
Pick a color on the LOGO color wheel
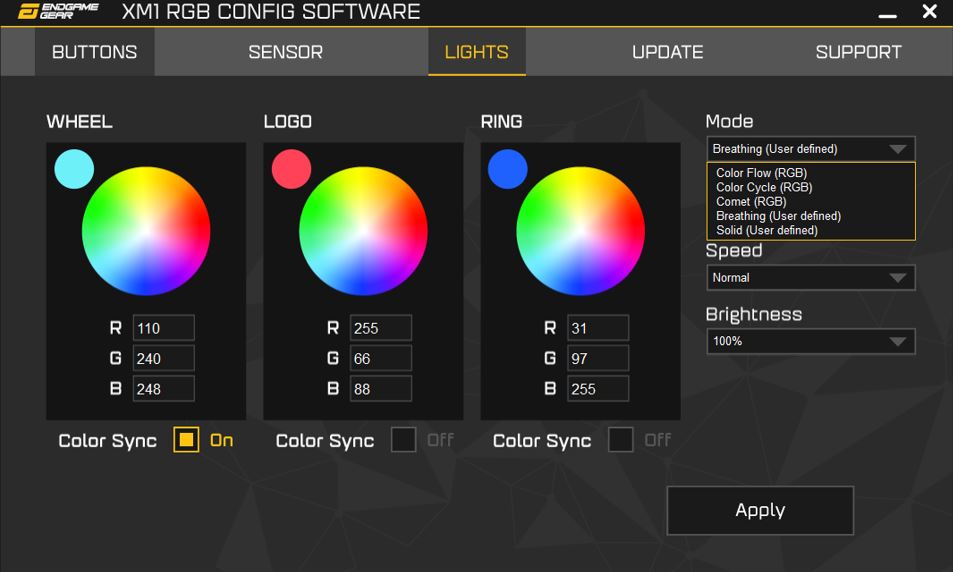click(x=363, y=231)
